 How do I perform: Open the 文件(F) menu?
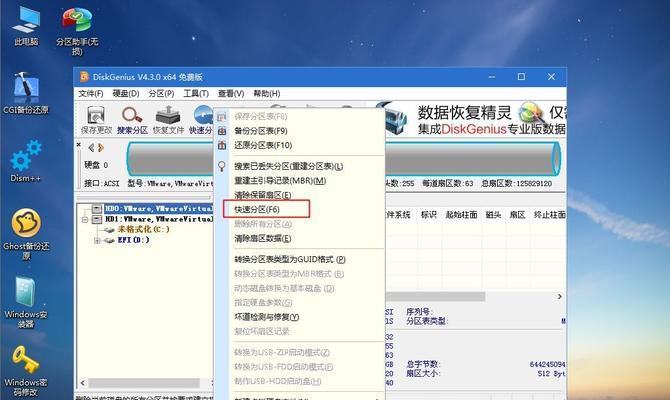click(91, 93)
